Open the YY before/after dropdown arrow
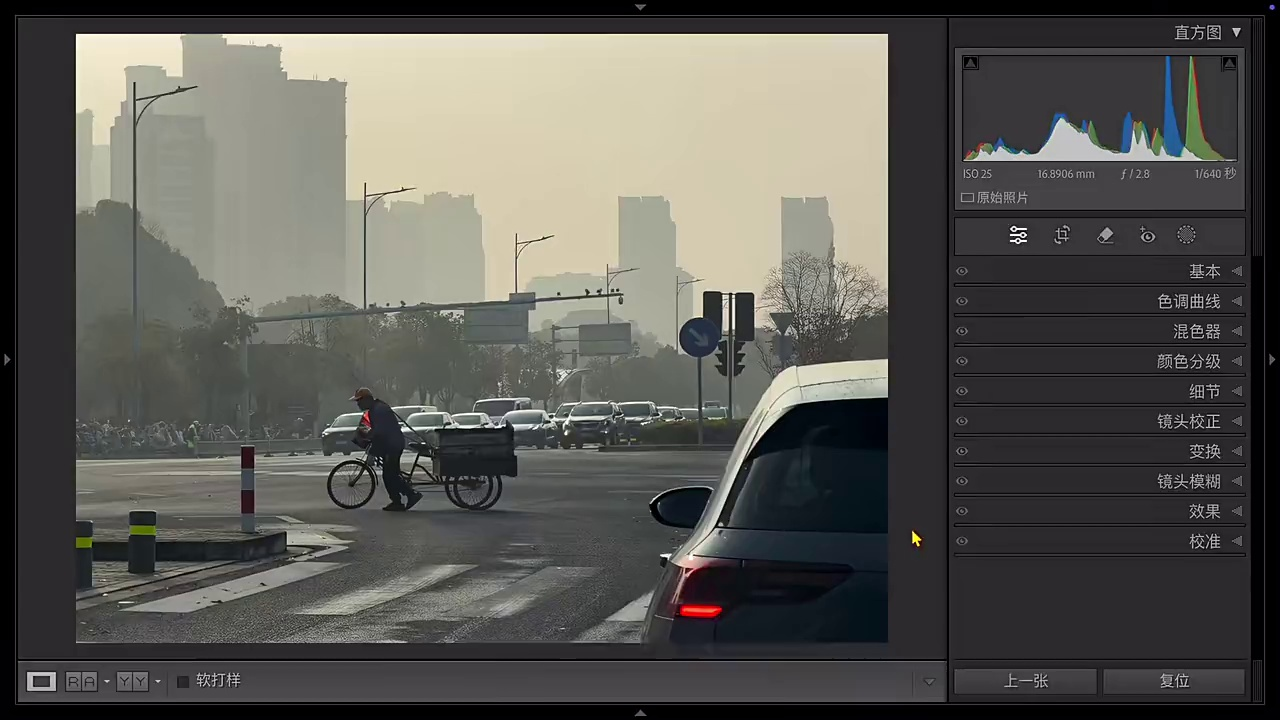 [x=157, y=682]
